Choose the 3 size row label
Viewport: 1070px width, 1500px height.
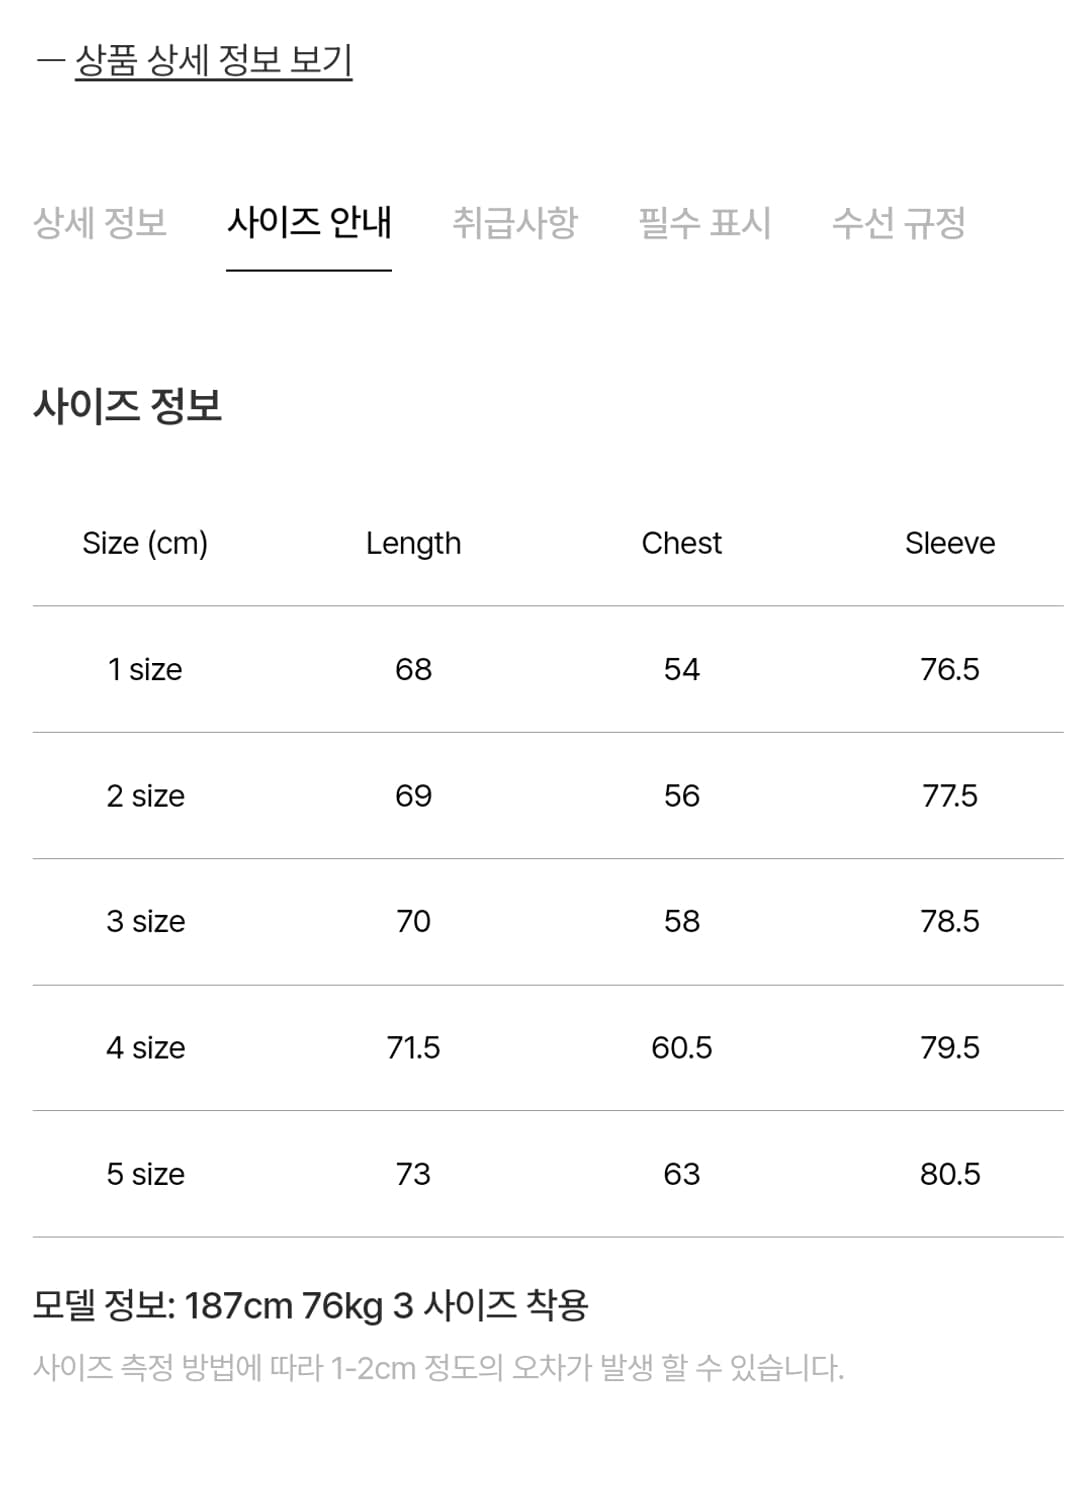coord(145,921)
